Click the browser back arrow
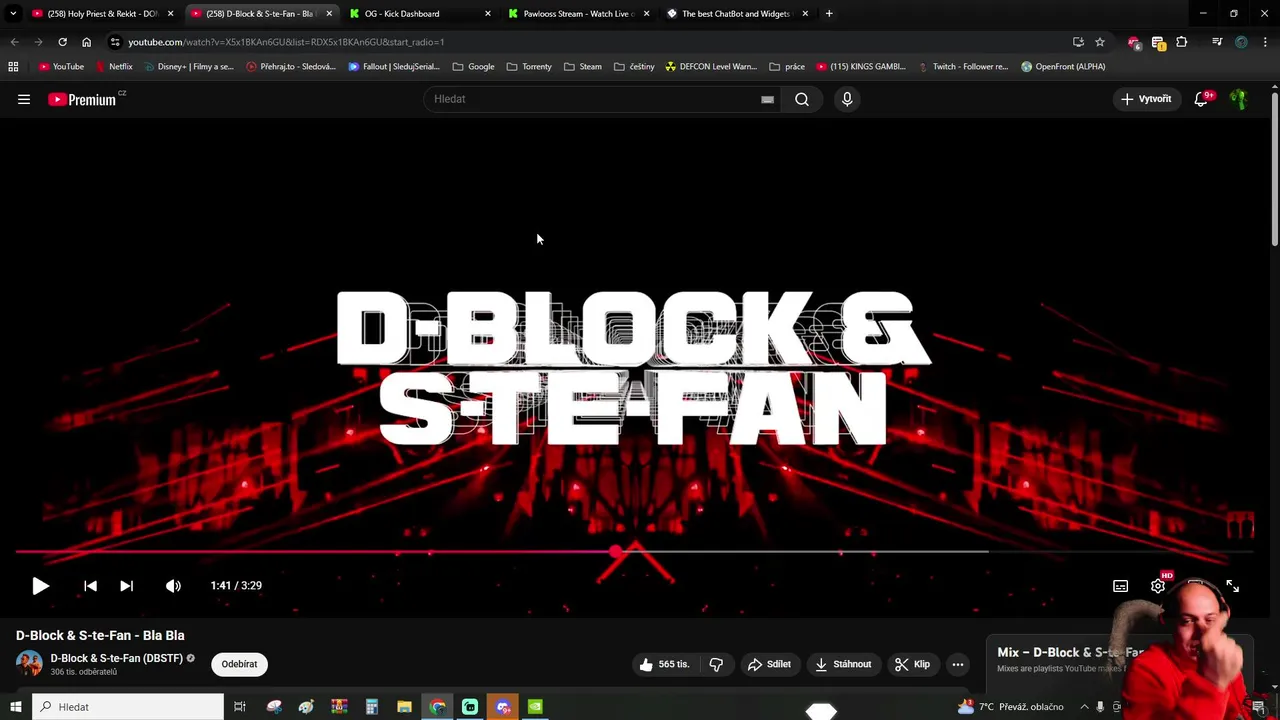Viewport: 1280px width, 720px height. coord(14,42)
